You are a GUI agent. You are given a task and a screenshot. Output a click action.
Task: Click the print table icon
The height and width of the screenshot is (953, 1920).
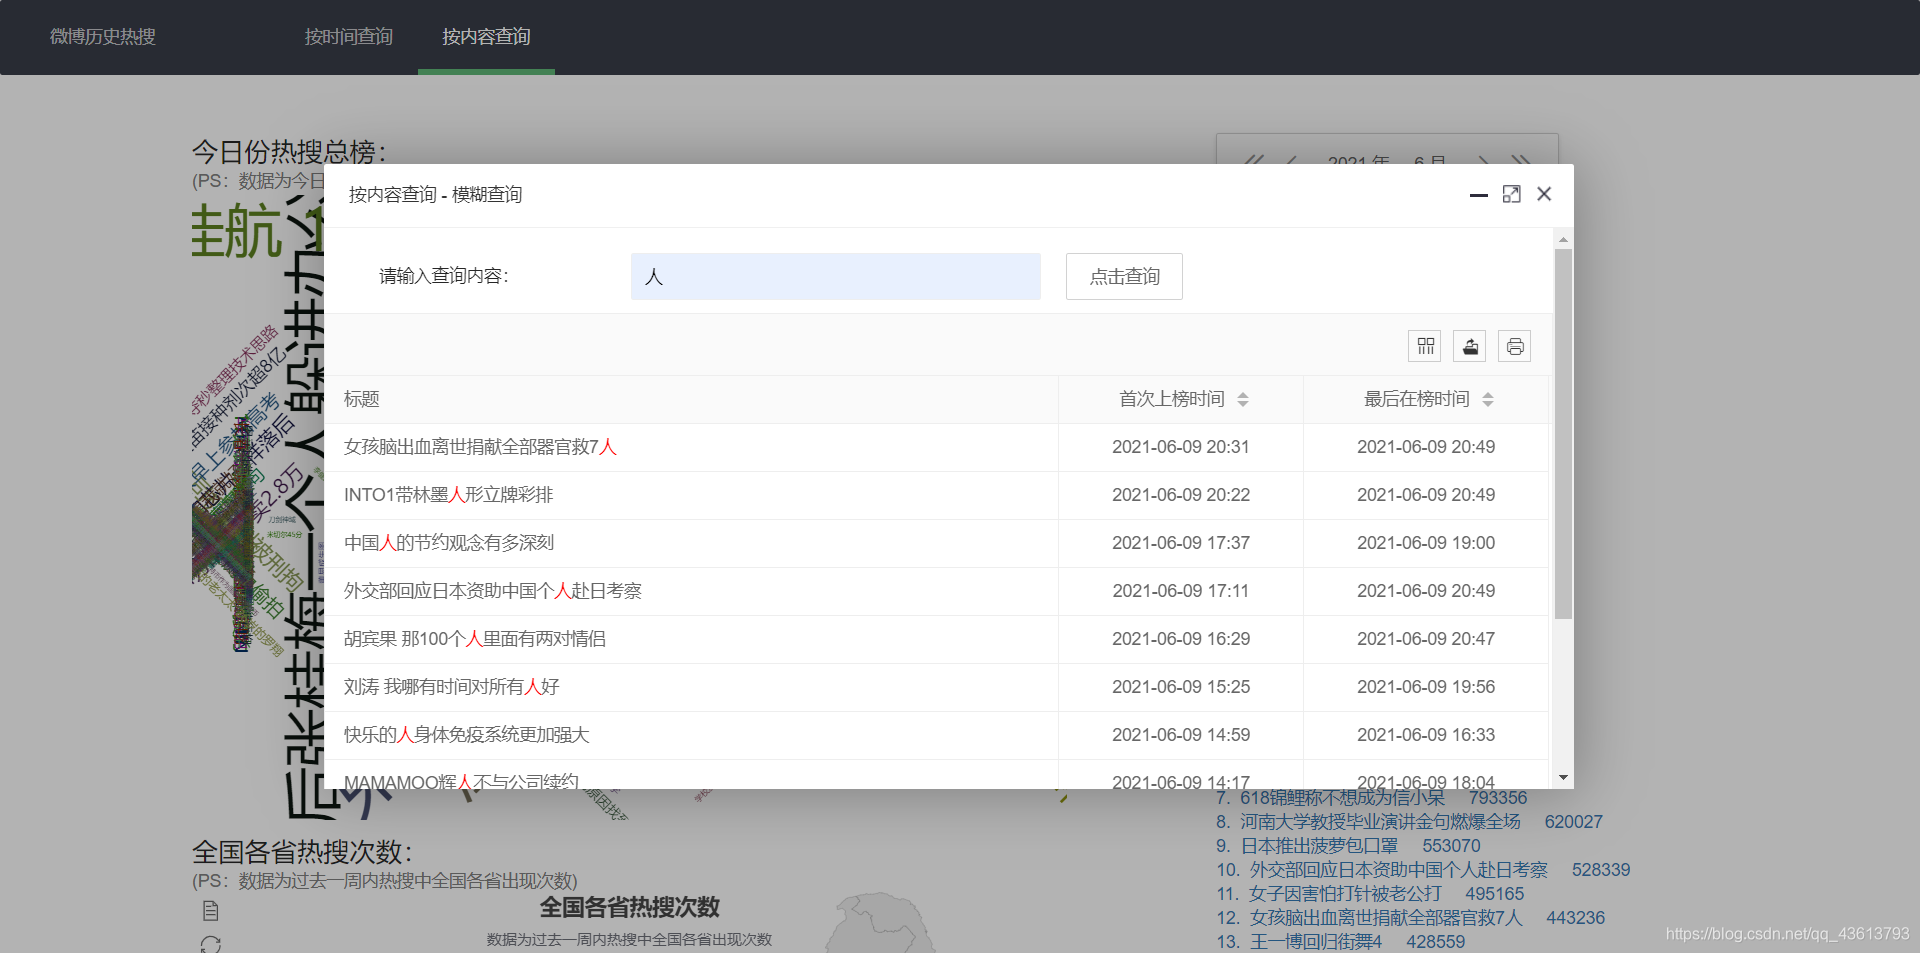pyautogui.click(x=1515, y=346)
